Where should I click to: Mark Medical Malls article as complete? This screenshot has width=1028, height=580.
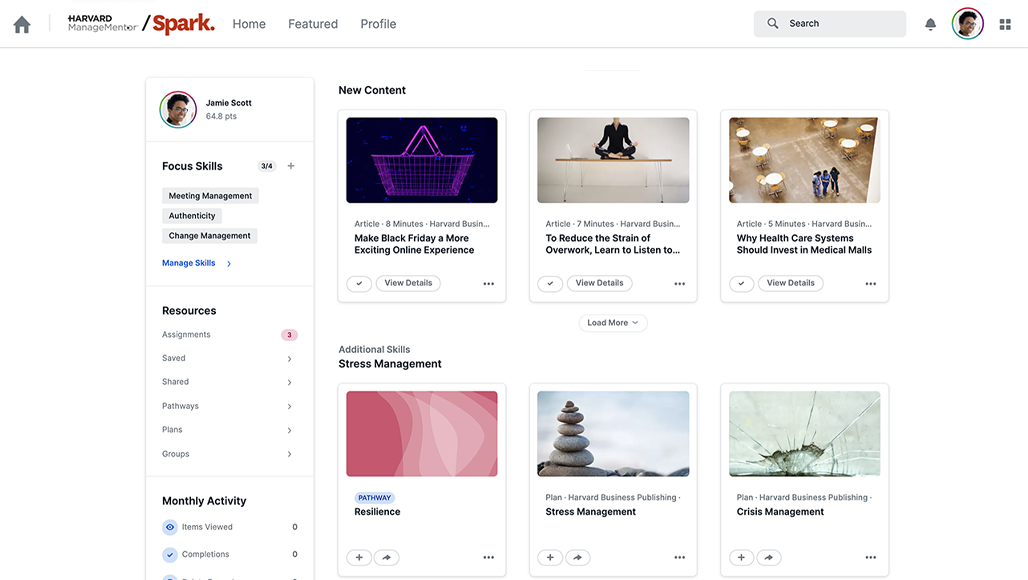(x=741, y=284)
